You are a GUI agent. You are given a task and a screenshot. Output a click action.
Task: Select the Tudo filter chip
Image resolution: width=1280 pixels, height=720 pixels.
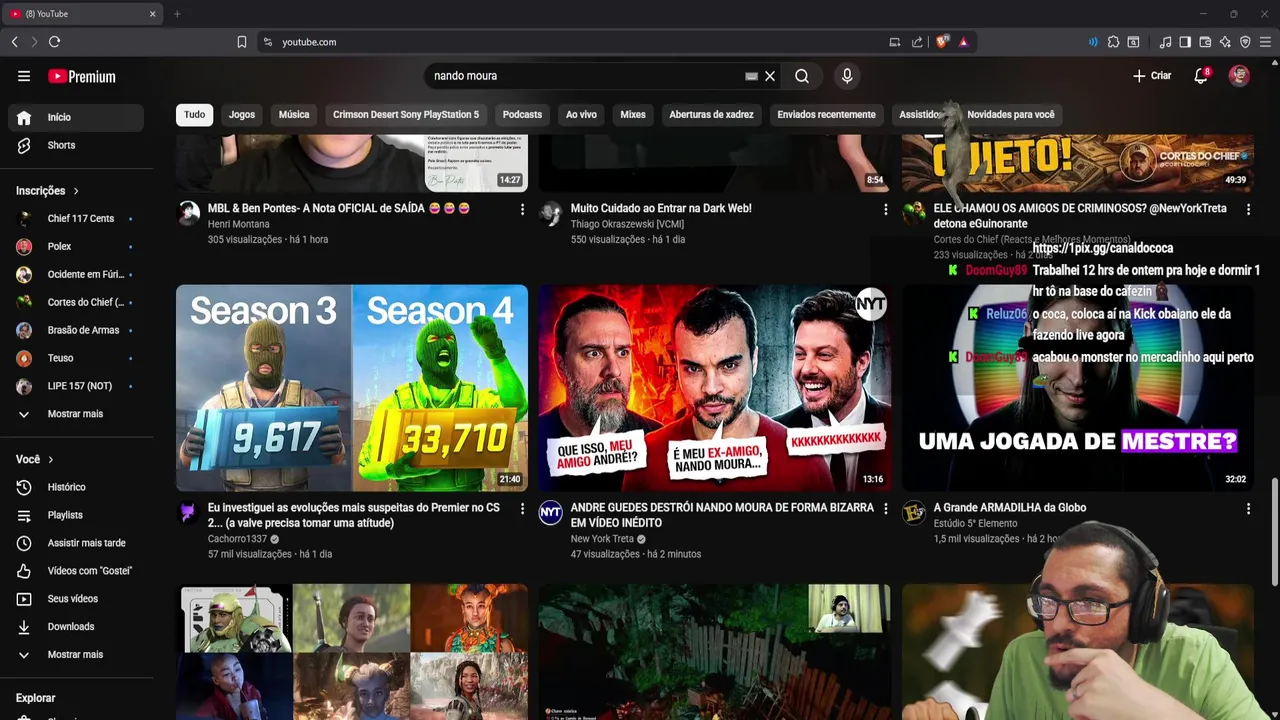click(x=195, y=114)
